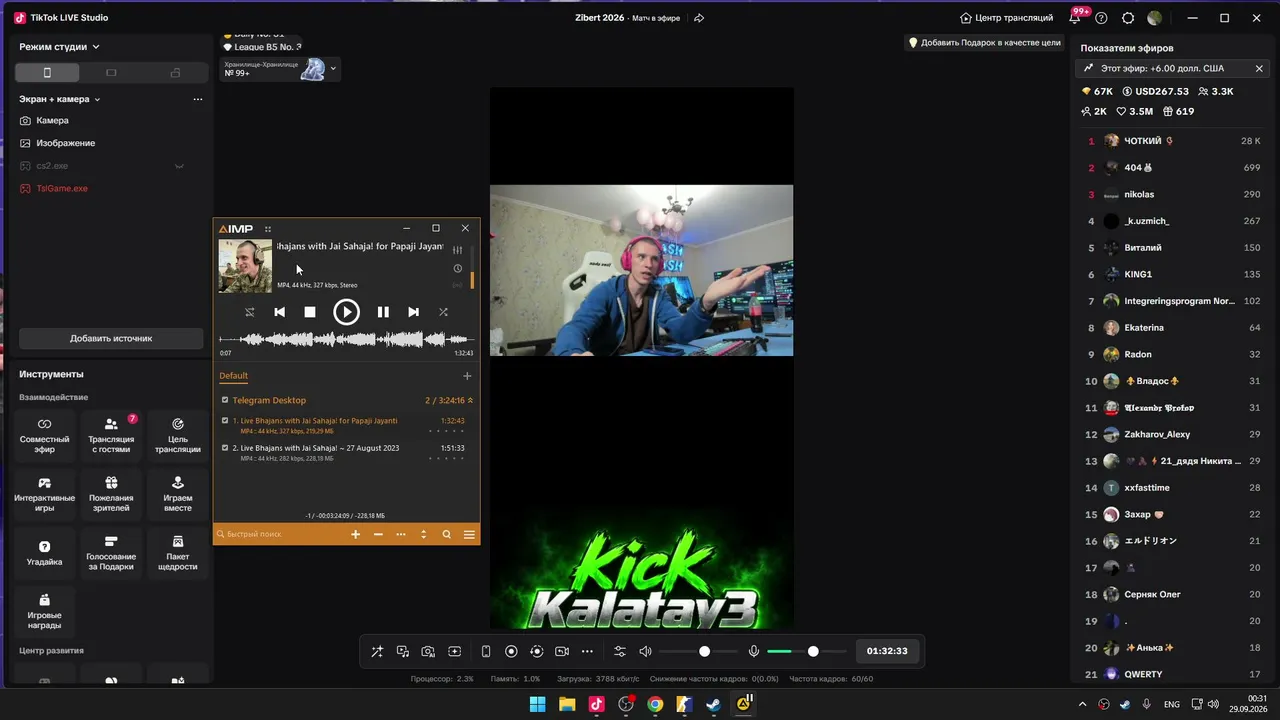Click the AIMP add files plus icon in the bottom bar
The image size is (1280, 720).
pyautogui.click(x=355, y=535)
